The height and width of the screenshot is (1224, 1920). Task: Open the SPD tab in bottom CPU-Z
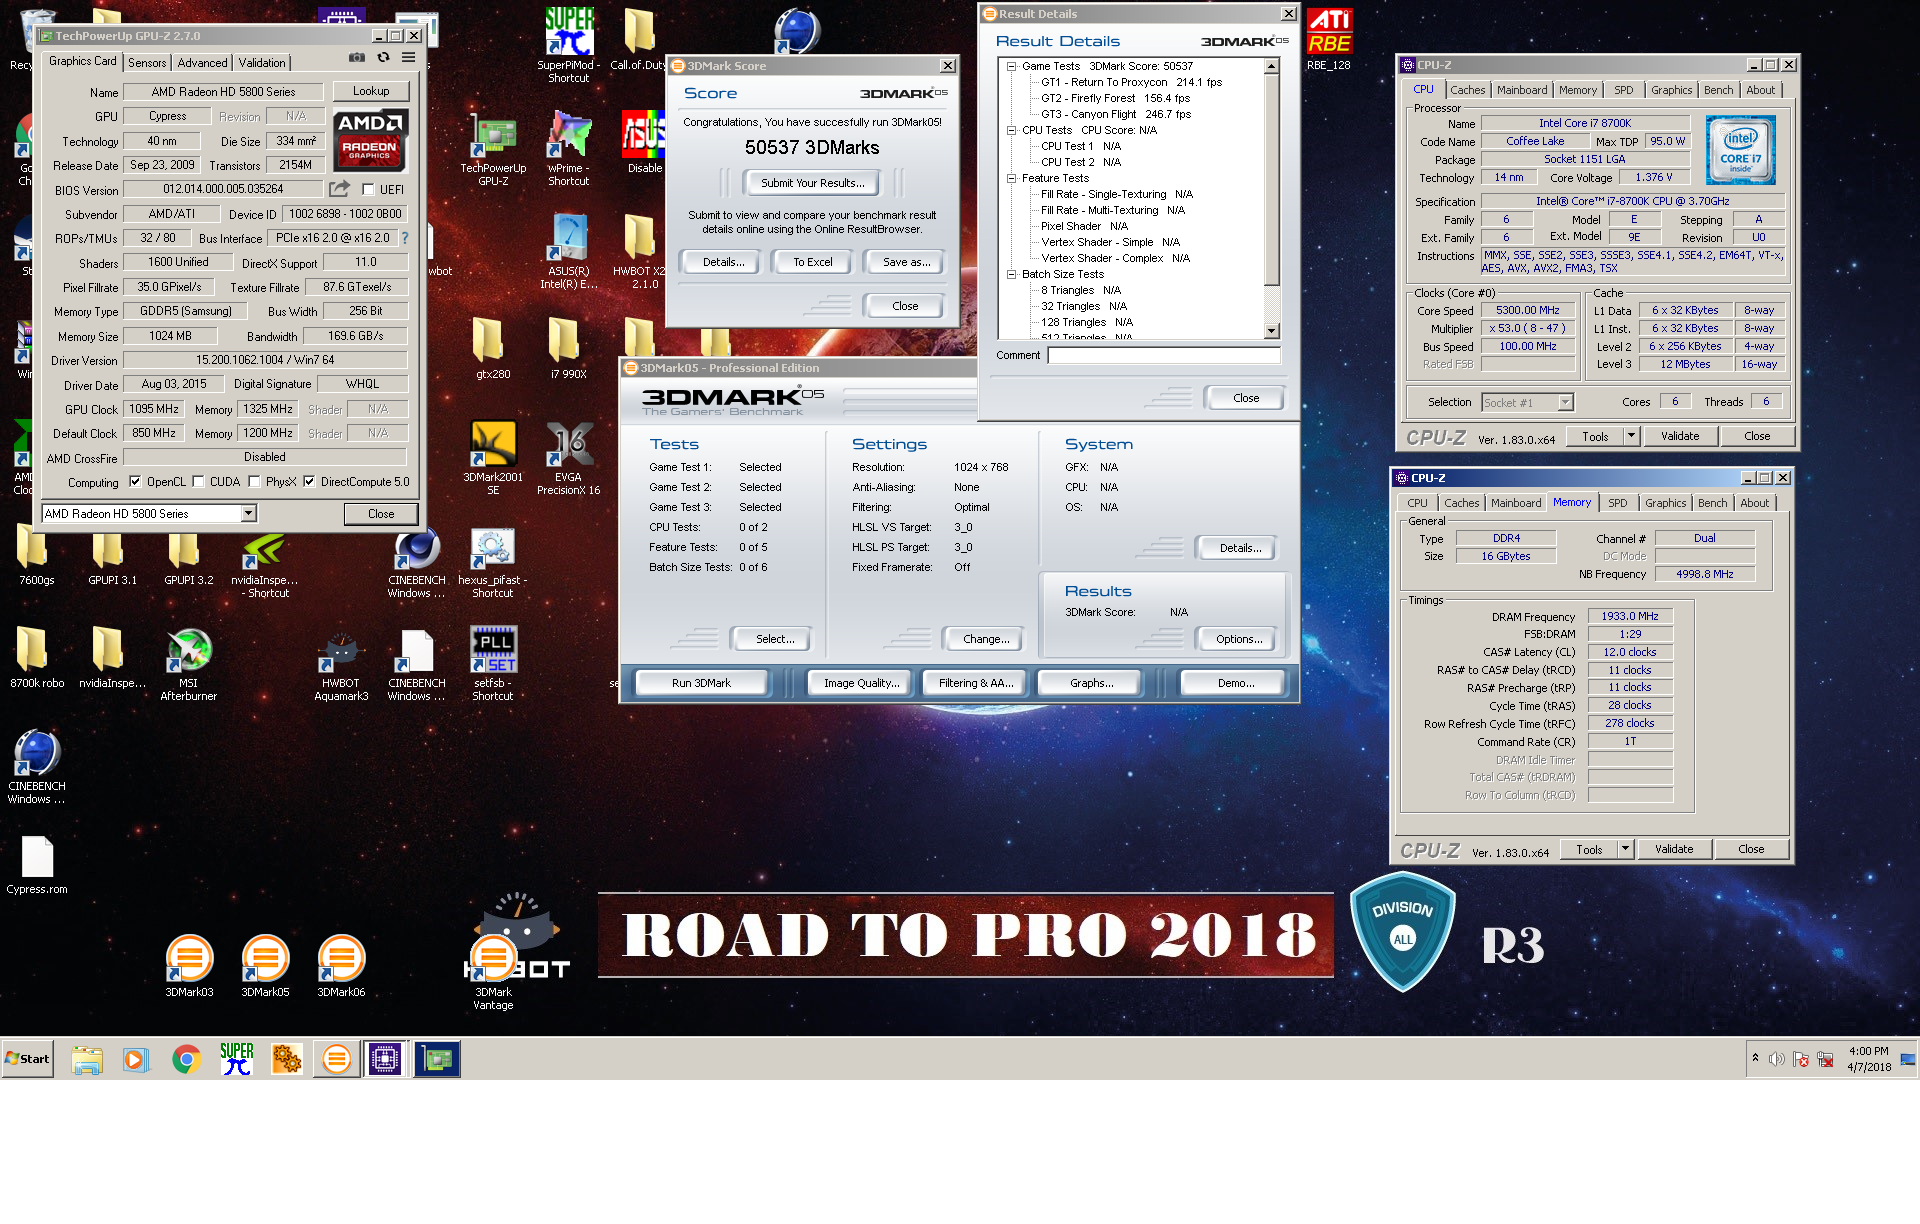(x=1617, y=503)
